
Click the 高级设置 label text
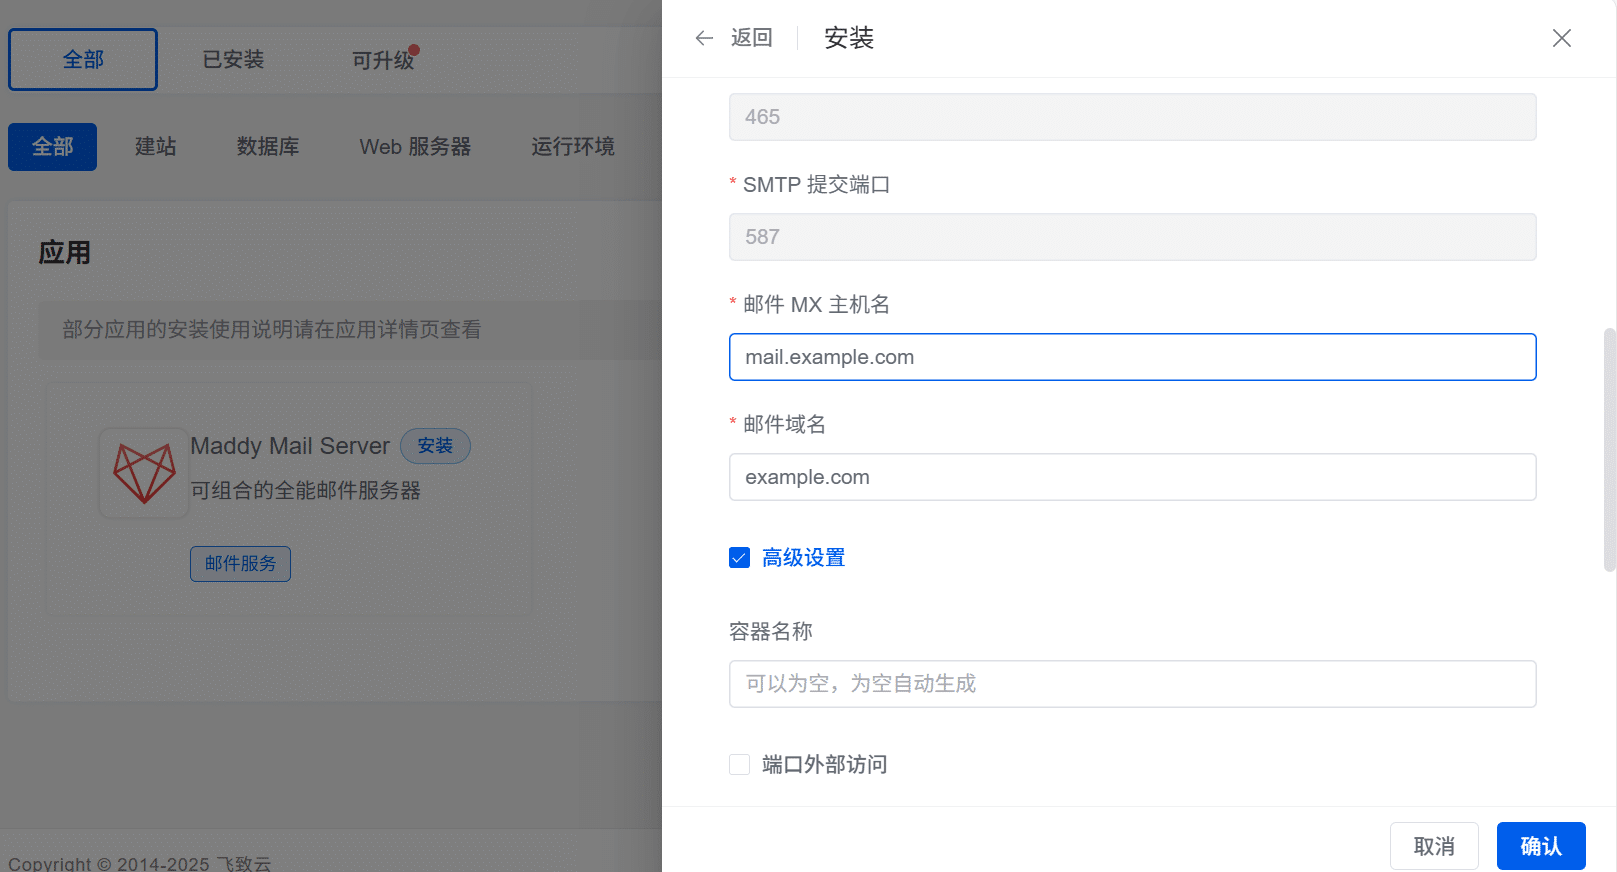[803, 557]
